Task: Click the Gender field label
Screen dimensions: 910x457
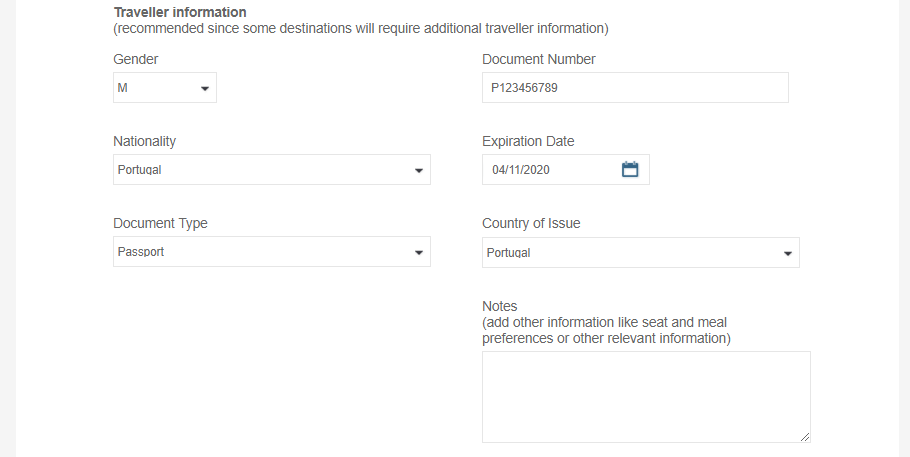Action: coord(136,59)
